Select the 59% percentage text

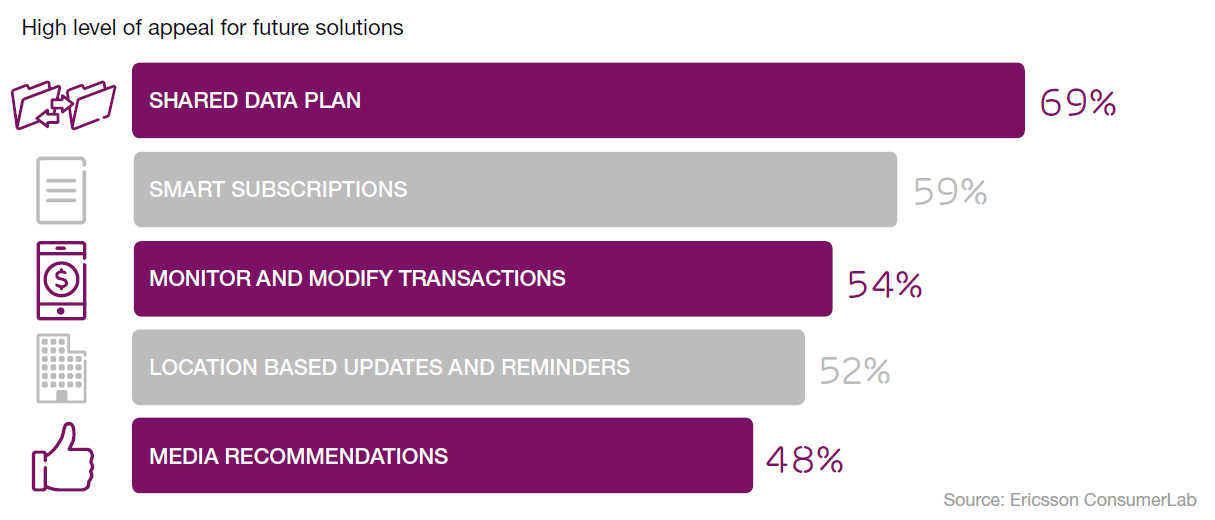[x=950, y=192]
